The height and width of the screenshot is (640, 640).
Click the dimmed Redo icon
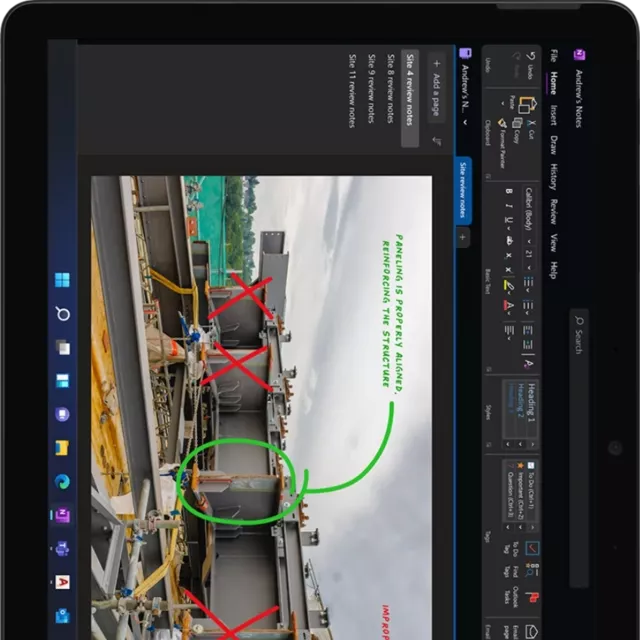[x=518, y=56]
